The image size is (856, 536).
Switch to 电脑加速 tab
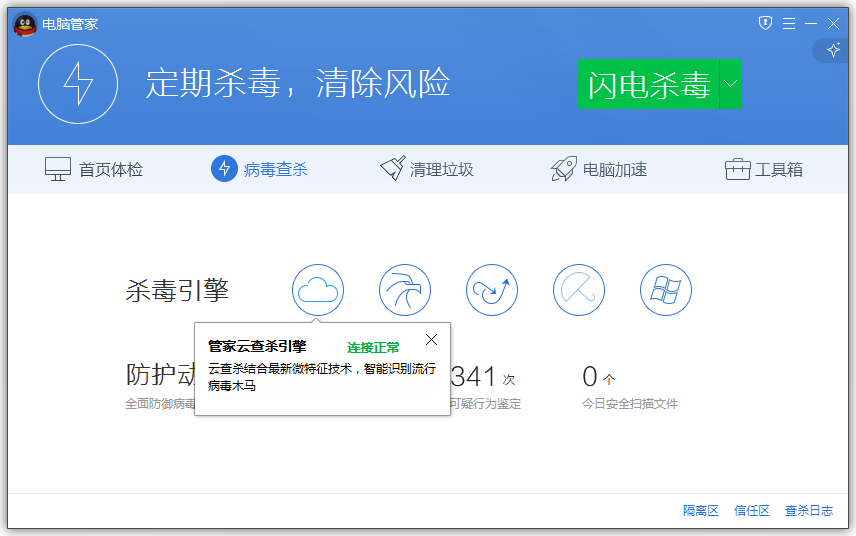coord(598,169)
